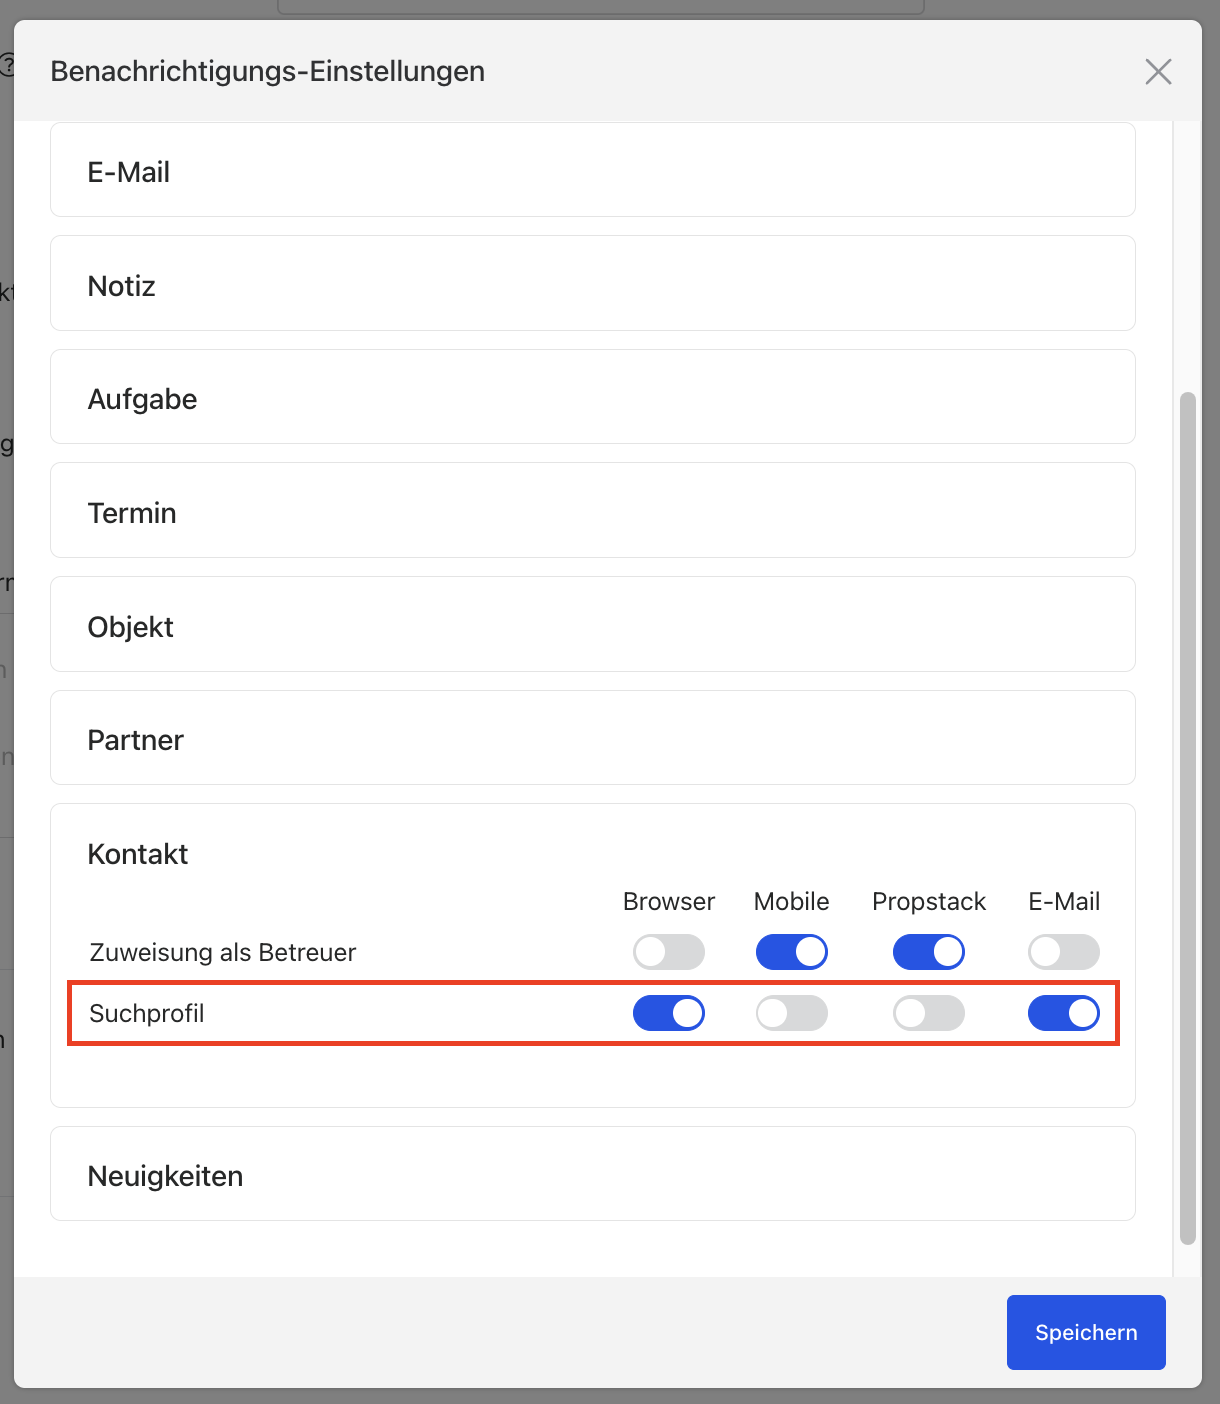The image size is (1220, 1404).
Task: Click the Speichern button
Action: click(x=1085, y=1332)
